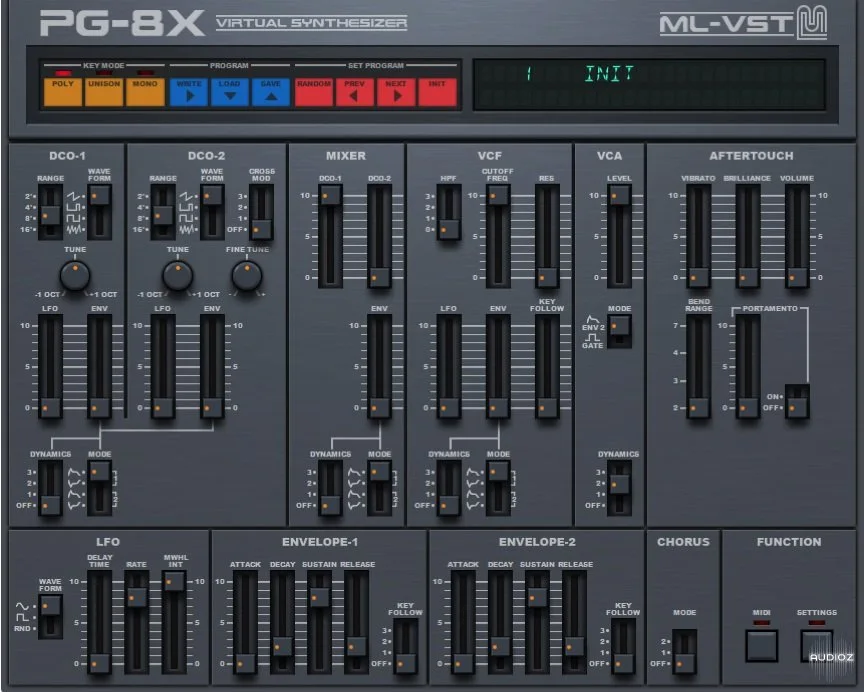The height and width of the screenshot is (692, 864).
Task: Go to PREV program
Action: coord(355,92)
